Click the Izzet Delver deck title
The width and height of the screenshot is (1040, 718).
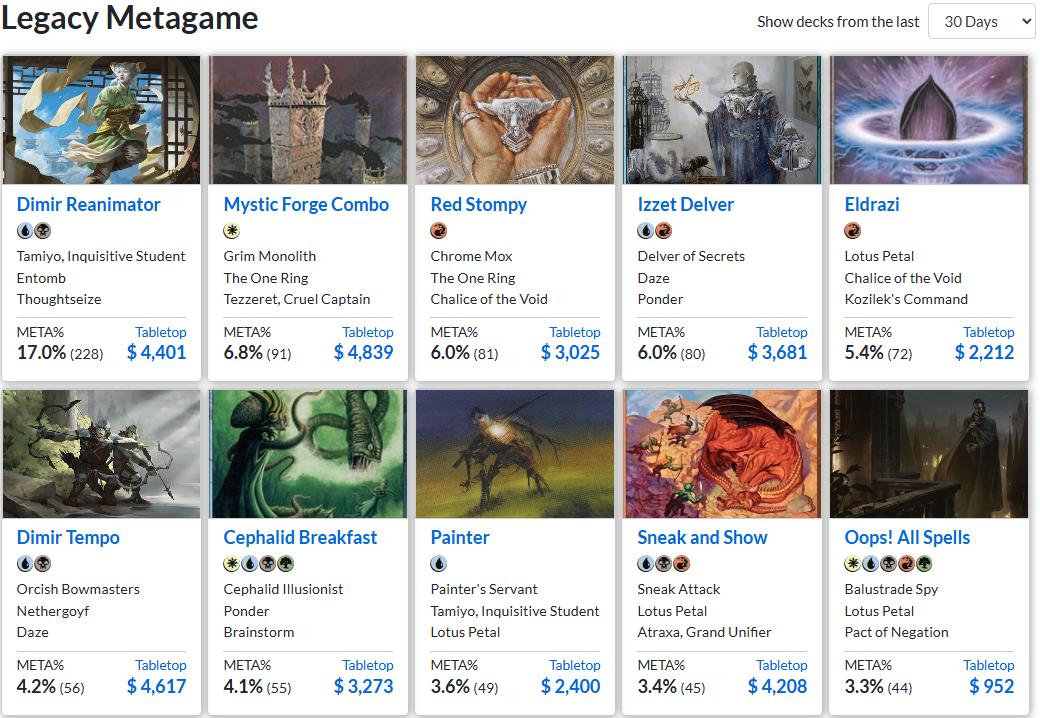click(685, 204)
